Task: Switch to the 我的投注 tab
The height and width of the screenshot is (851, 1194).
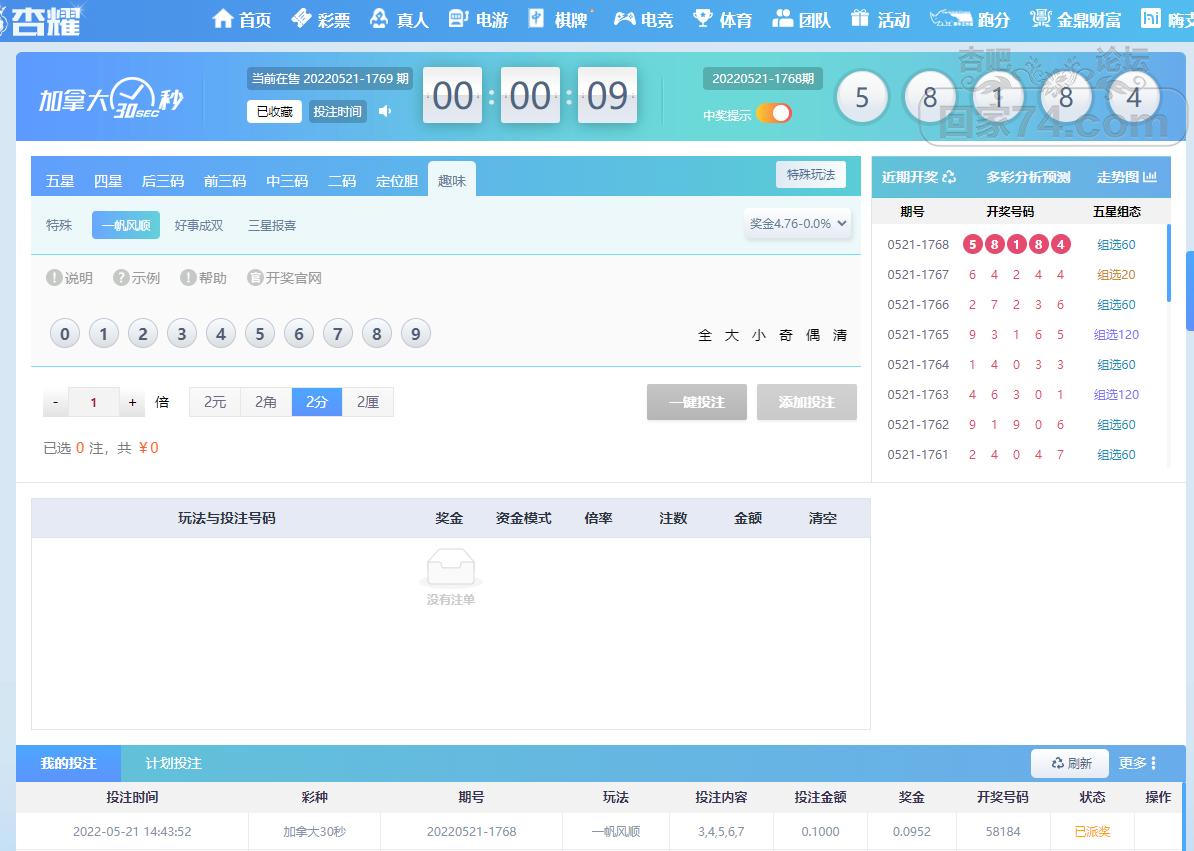Action: 68,763
